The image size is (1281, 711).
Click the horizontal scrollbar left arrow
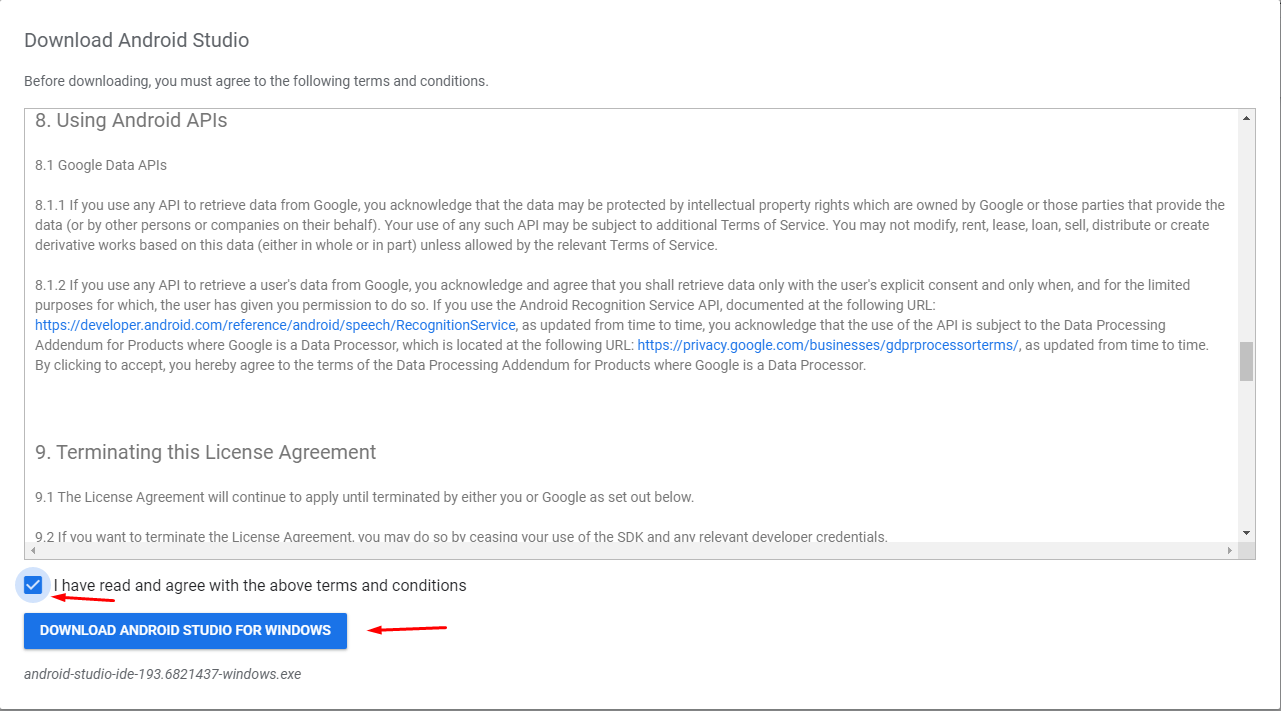[33, 551]
